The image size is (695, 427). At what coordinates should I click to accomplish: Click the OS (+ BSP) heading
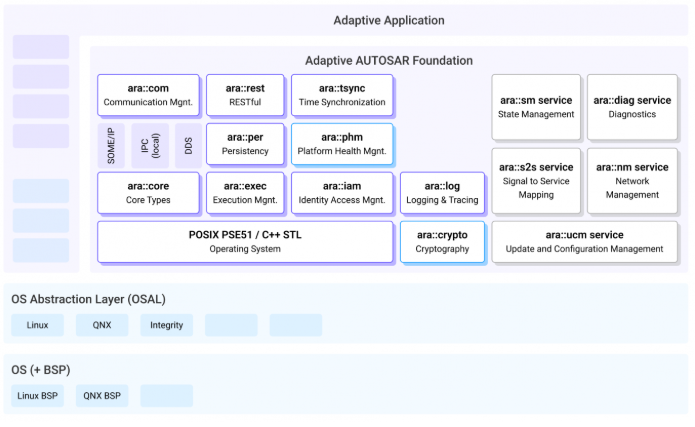[x=41, y=370]
